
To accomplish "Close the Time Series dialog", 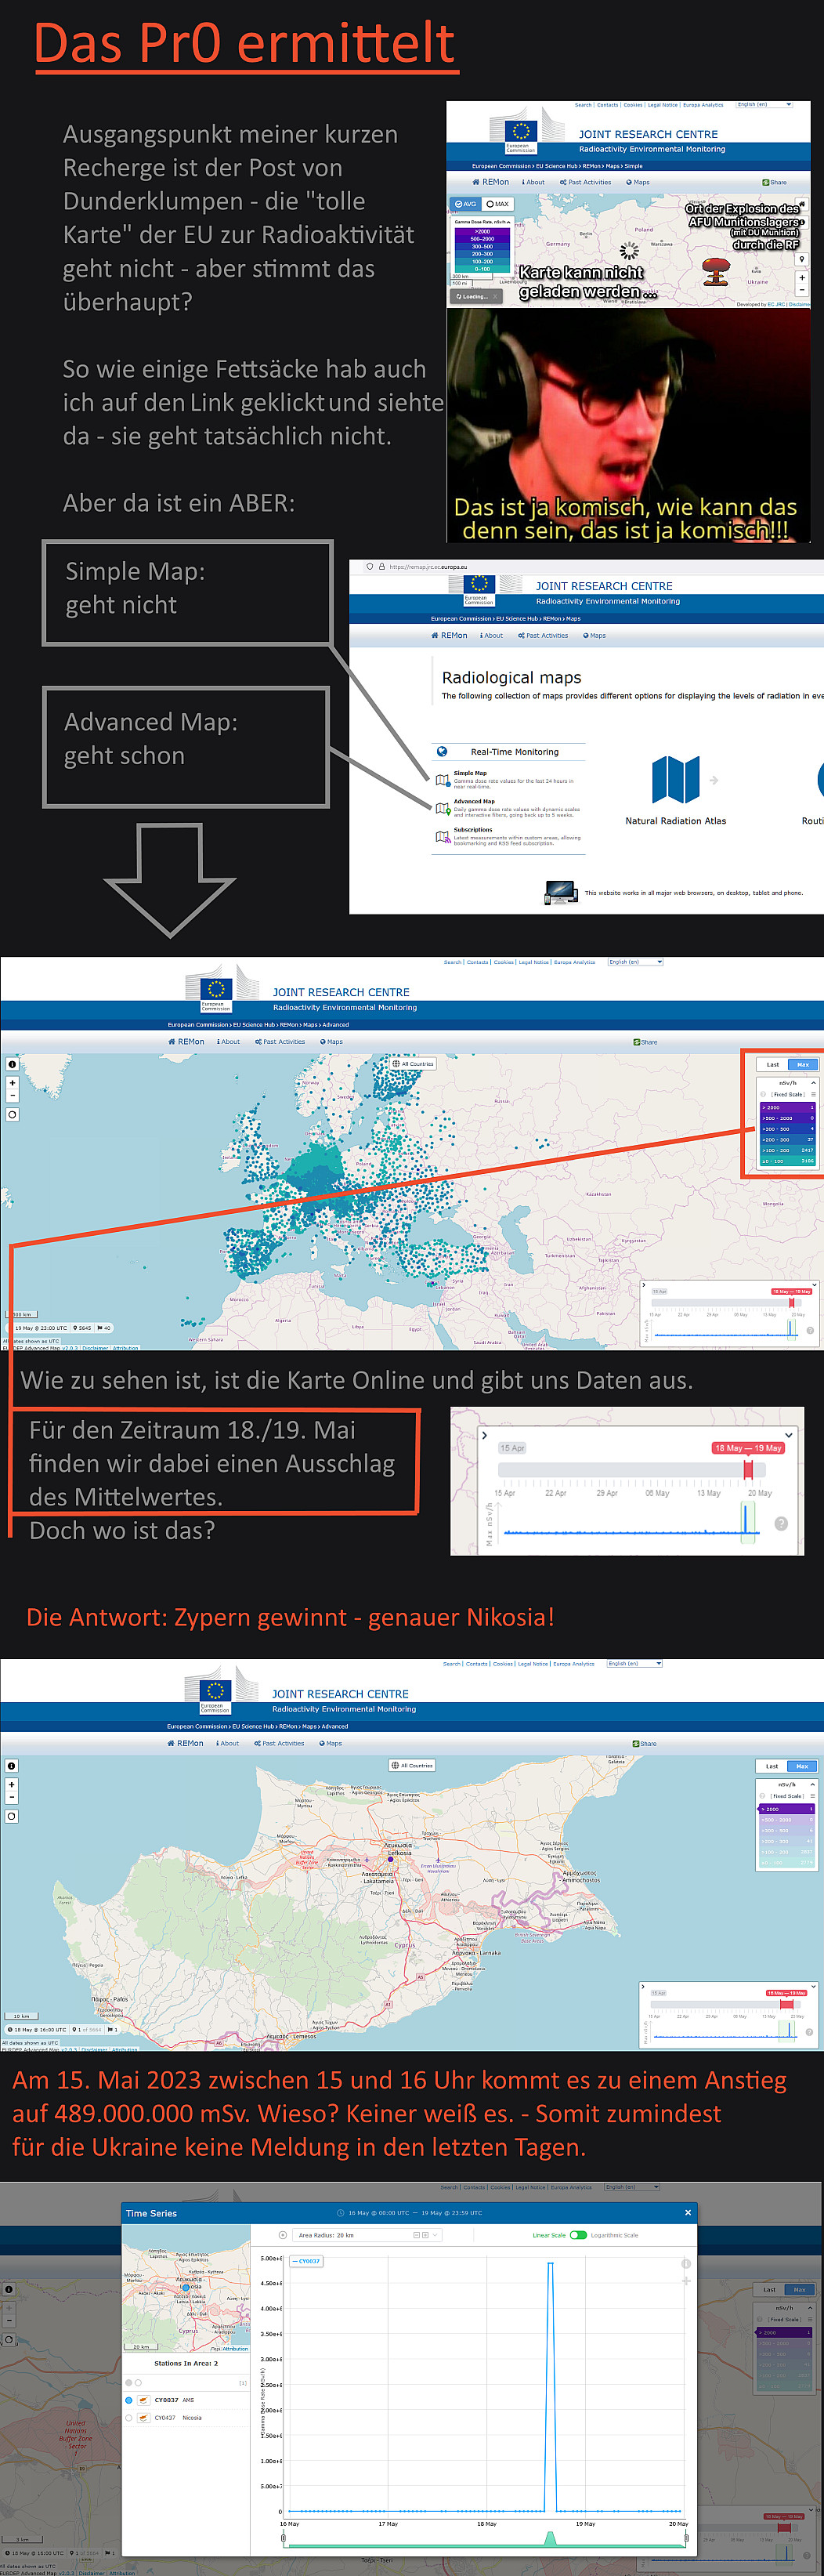I will tap(688, 2212).
